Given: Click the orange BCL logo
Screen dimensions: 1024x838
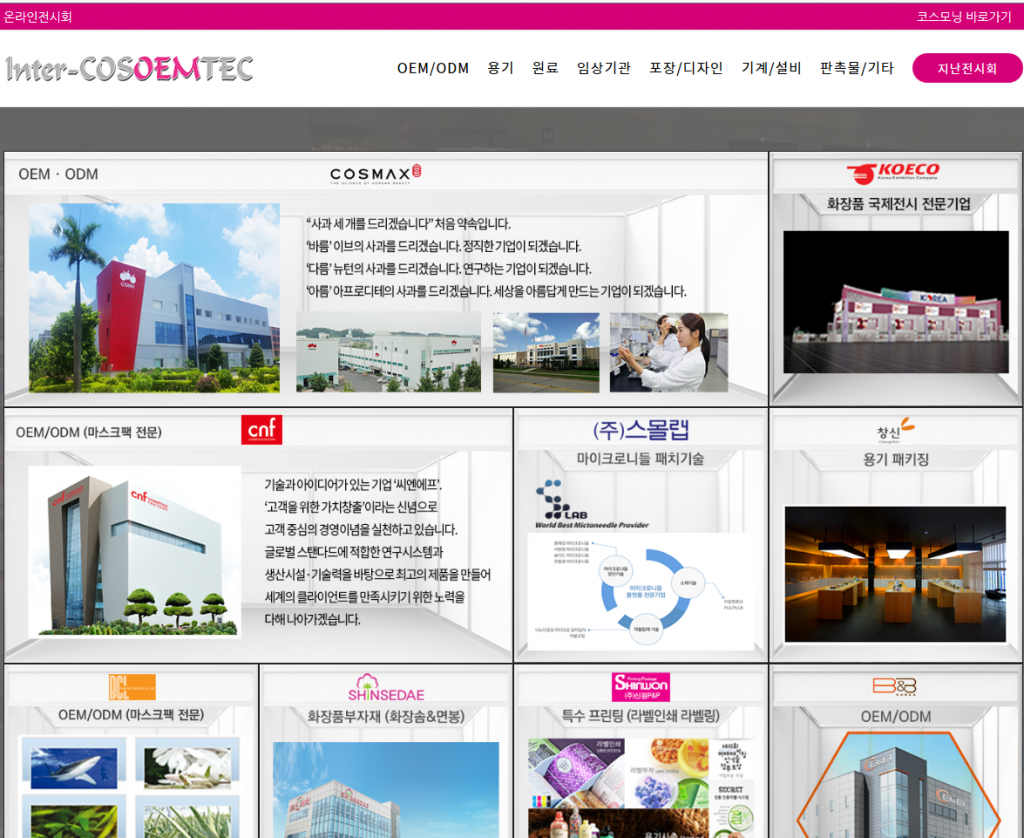Looking at the screenshot, I should [132, 687].
